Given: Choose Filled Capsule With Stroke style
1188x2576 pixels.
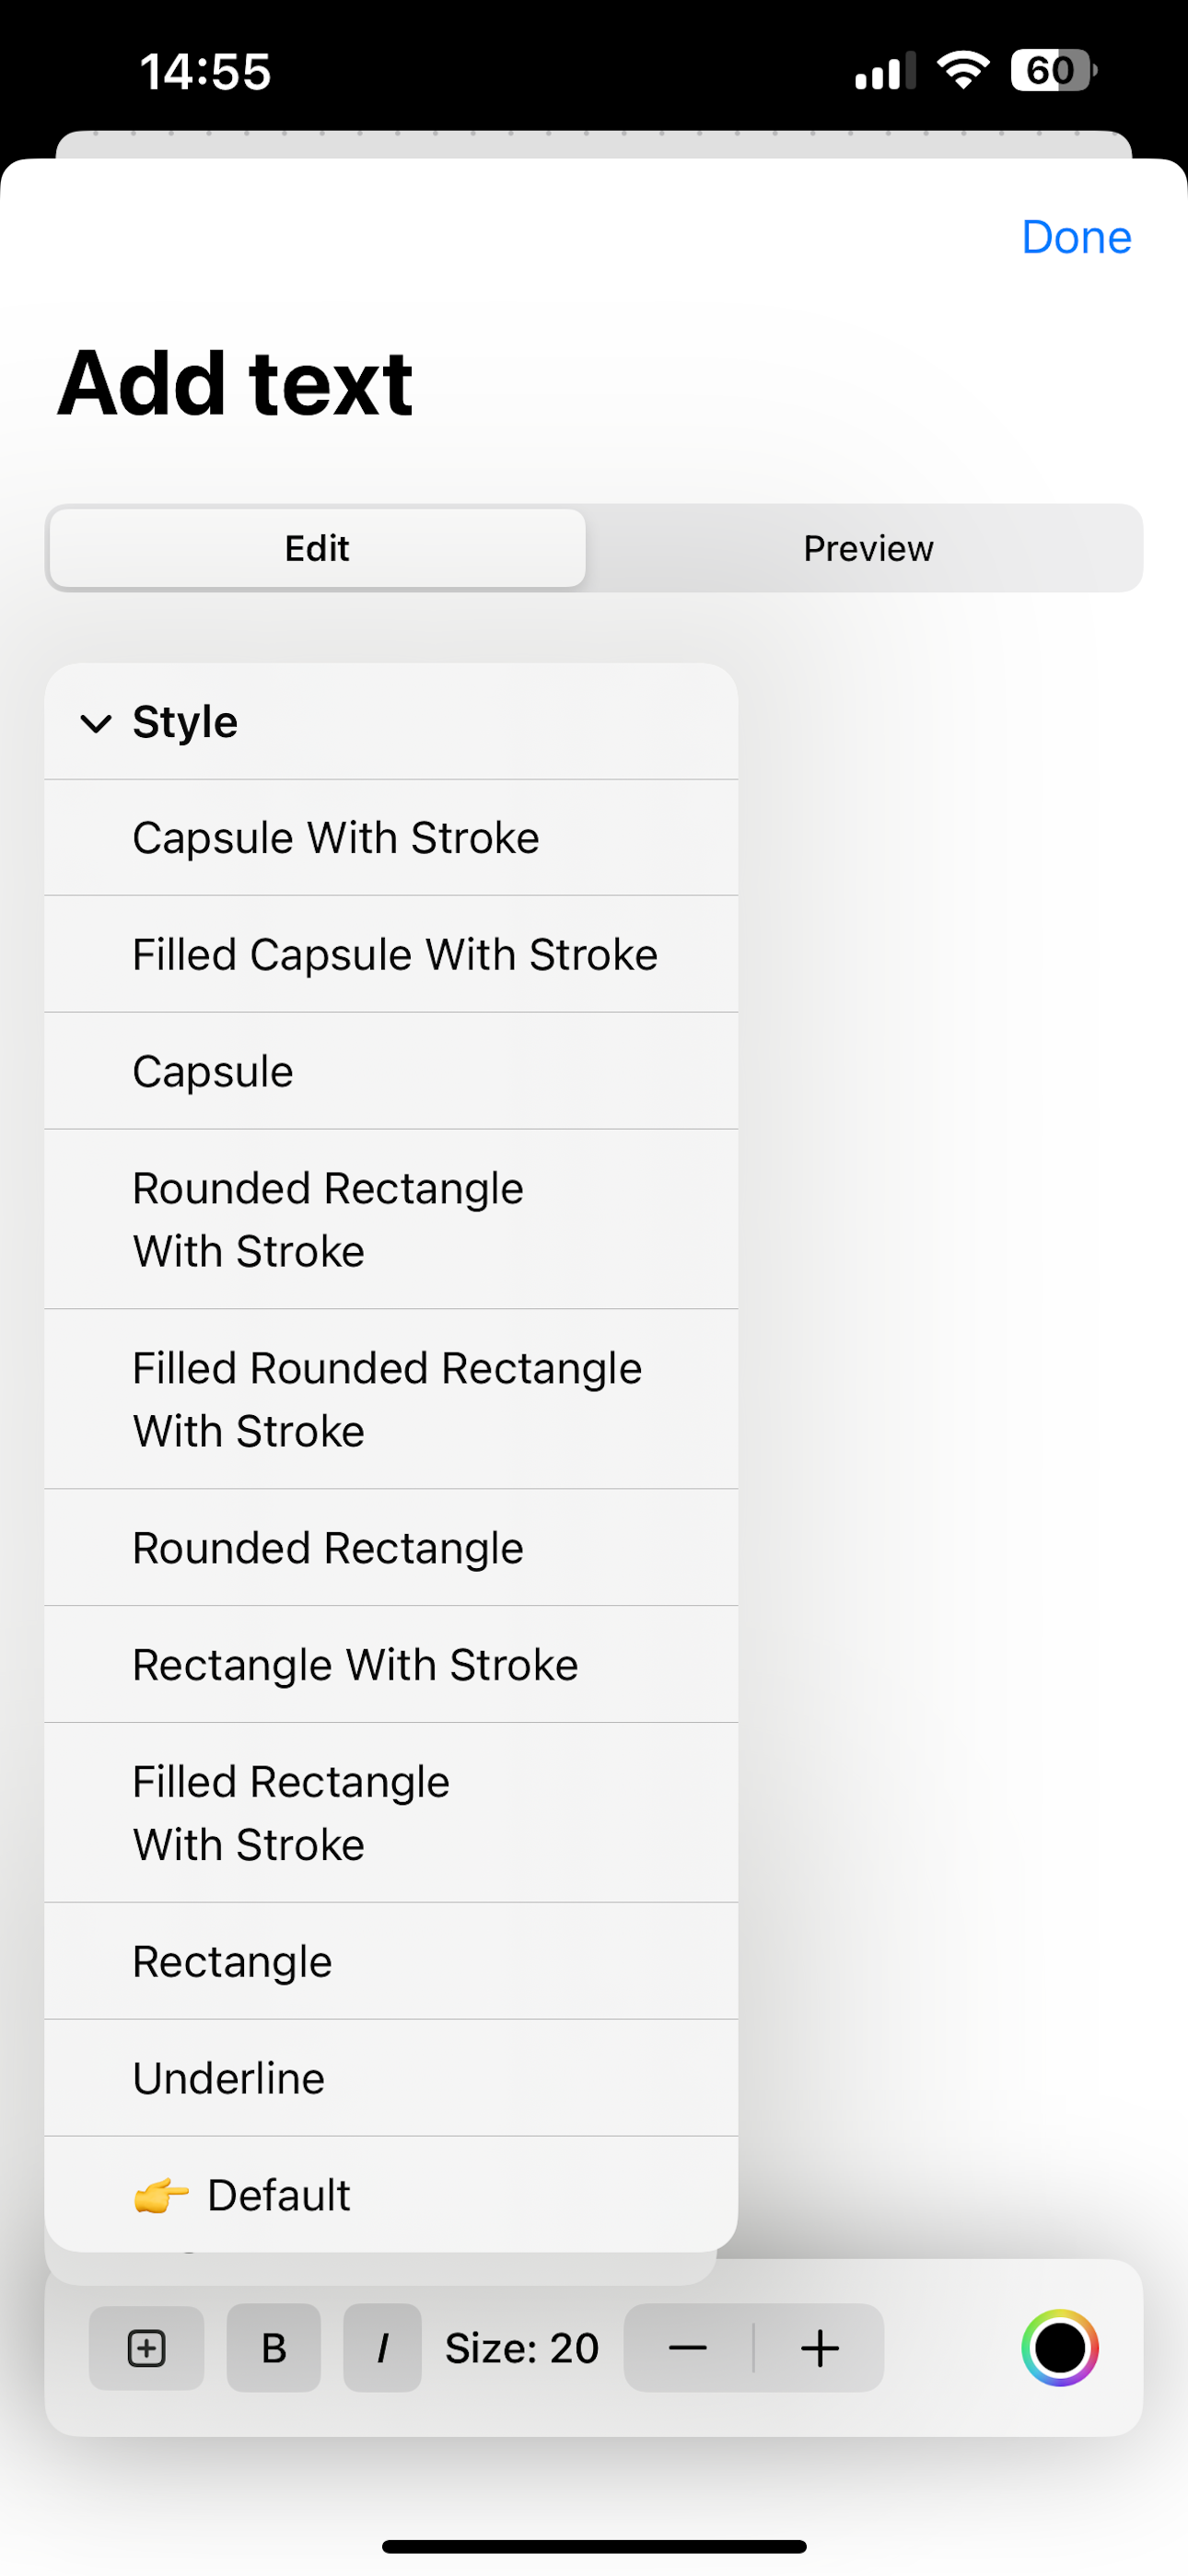Looking at the screenshot, I should [x=395, y=954].
